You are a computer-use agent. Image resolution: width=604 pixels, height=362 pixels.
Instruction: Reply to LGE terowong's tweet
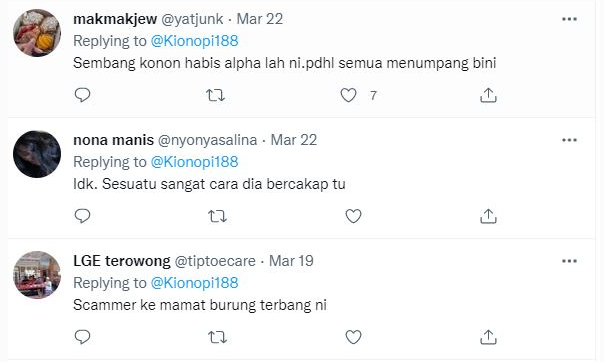click(x=82, y=337)
